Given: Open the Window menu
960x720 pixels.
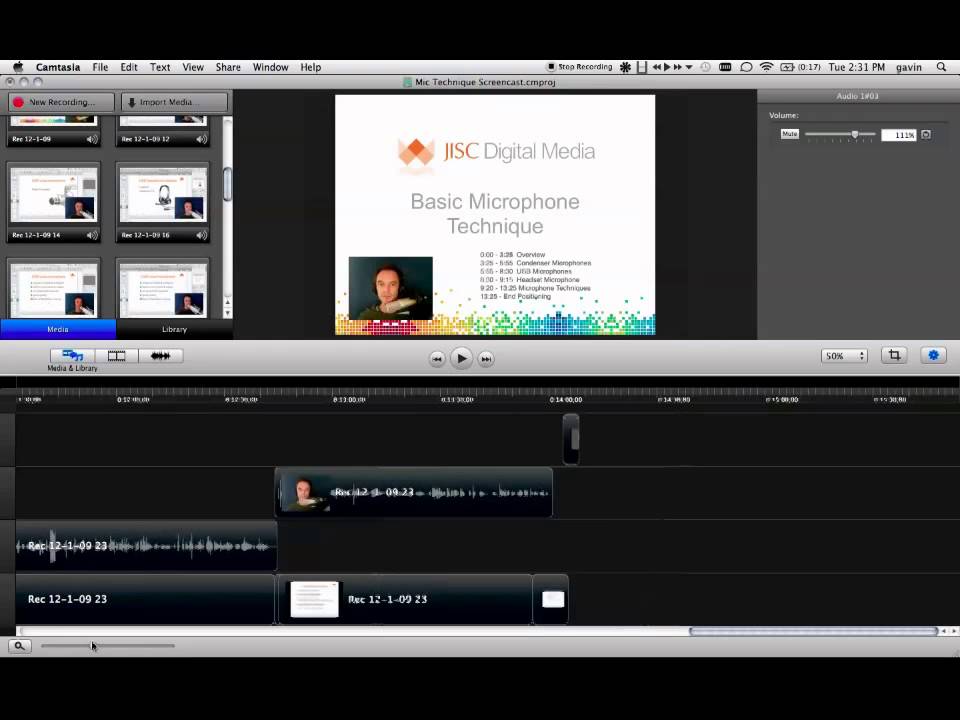Looking at the screenshot, I should pyautogui.click(x=270, y=67).
